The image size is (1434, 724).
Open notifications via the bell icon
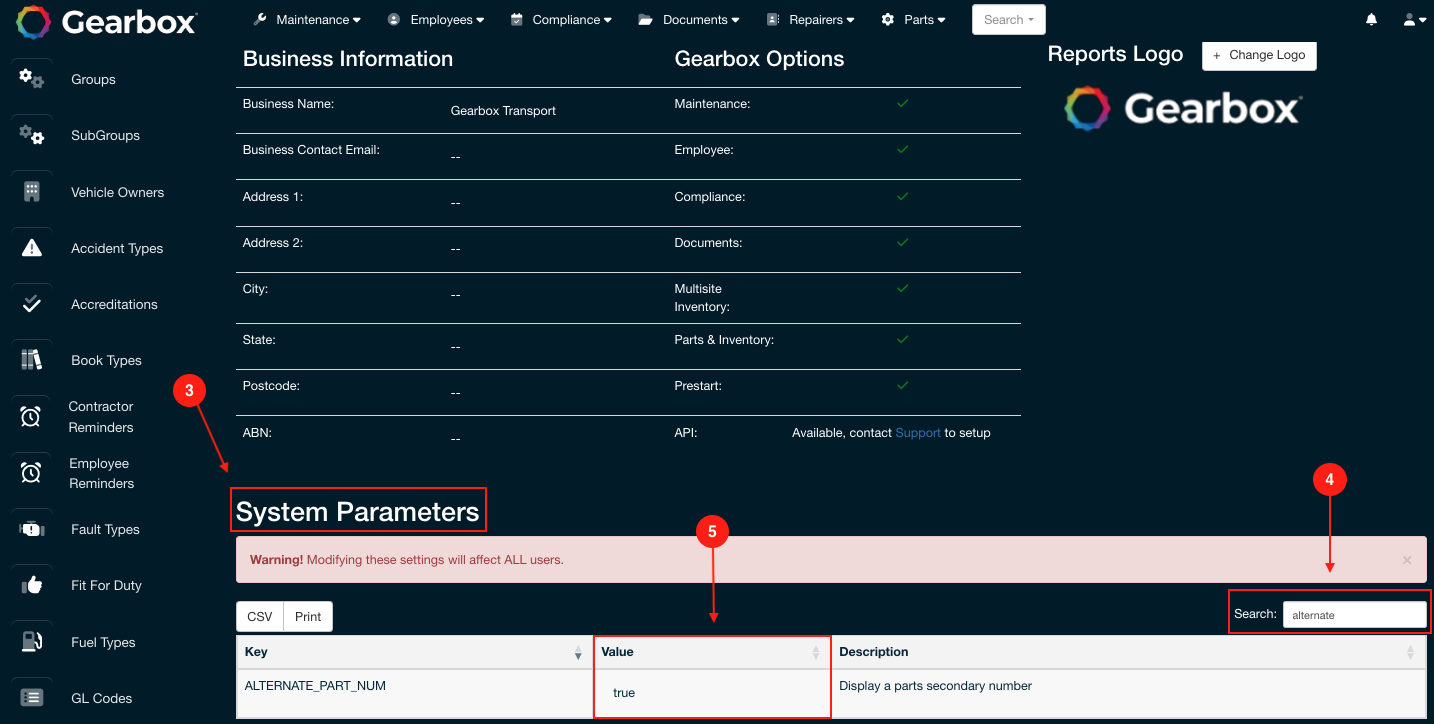[x=1371, y=20]
